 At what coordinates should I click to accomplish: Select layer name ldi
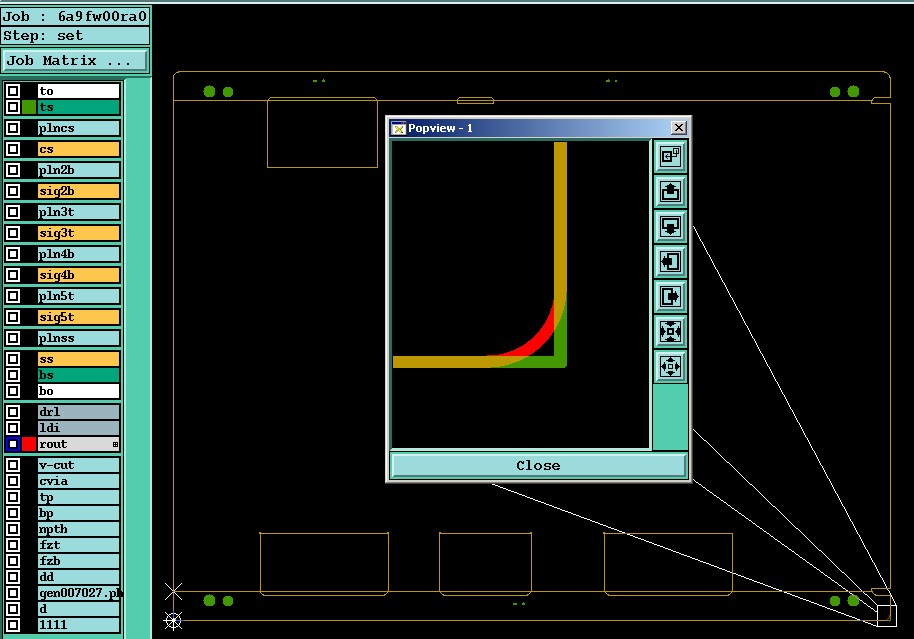[79, 427]
